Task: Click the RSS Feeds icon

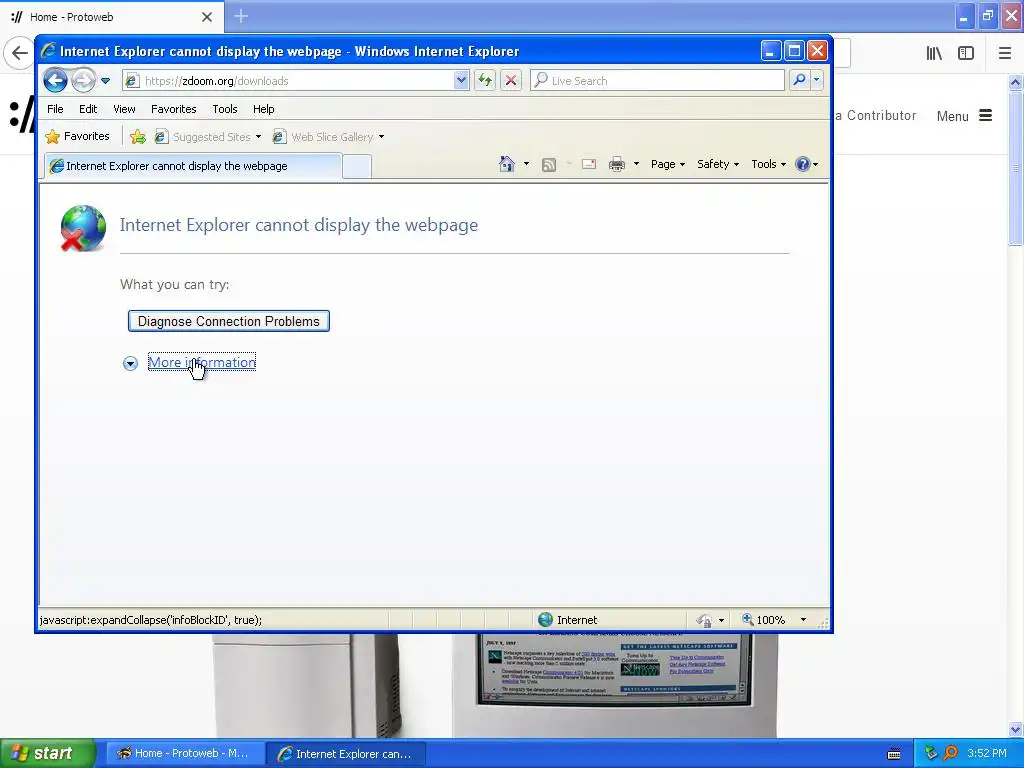Action: (549, 165)
